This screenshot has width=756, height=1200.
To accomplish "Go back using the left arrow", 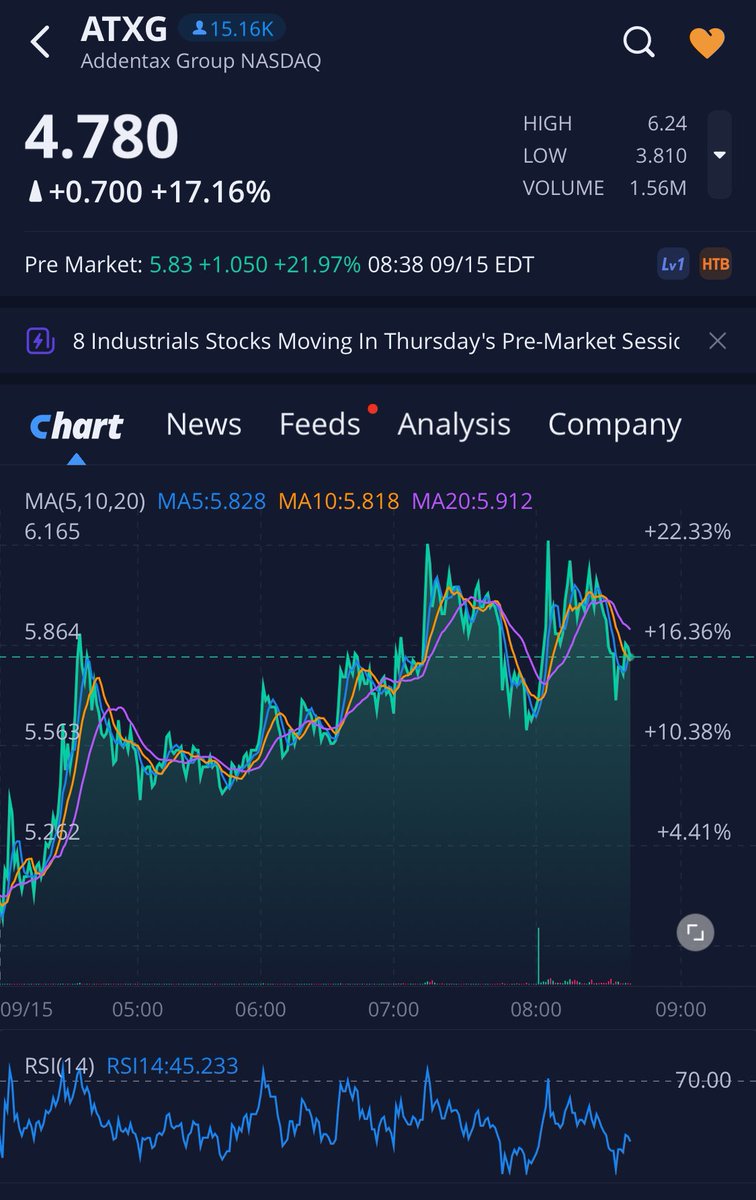I will pyautogui.click(x=40, y=43).
